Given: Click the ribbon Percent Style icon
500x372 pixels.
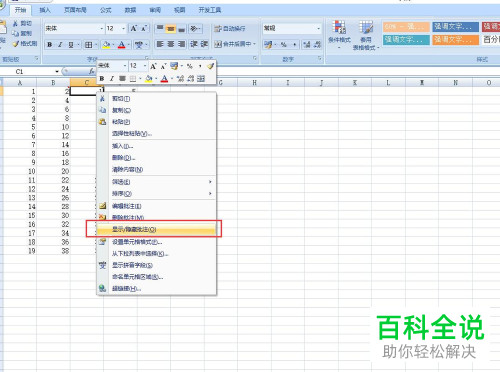Looking at the screenshot, I should pos(284,44).
